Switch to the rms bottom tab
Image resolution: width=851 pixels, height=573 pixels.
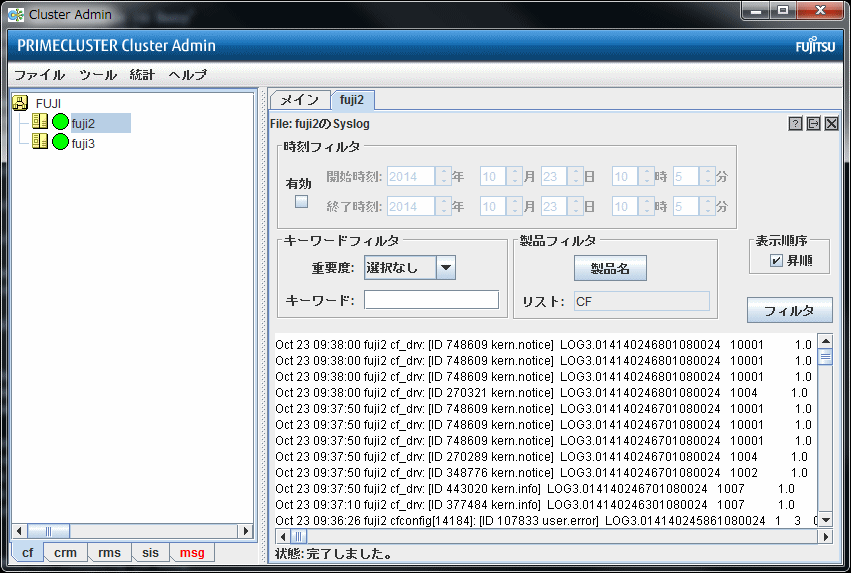click(109, 552)
